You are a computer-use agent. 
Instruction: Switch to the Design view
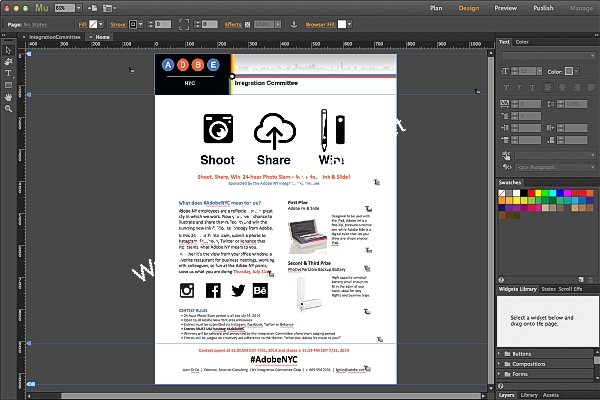[469, 8]
